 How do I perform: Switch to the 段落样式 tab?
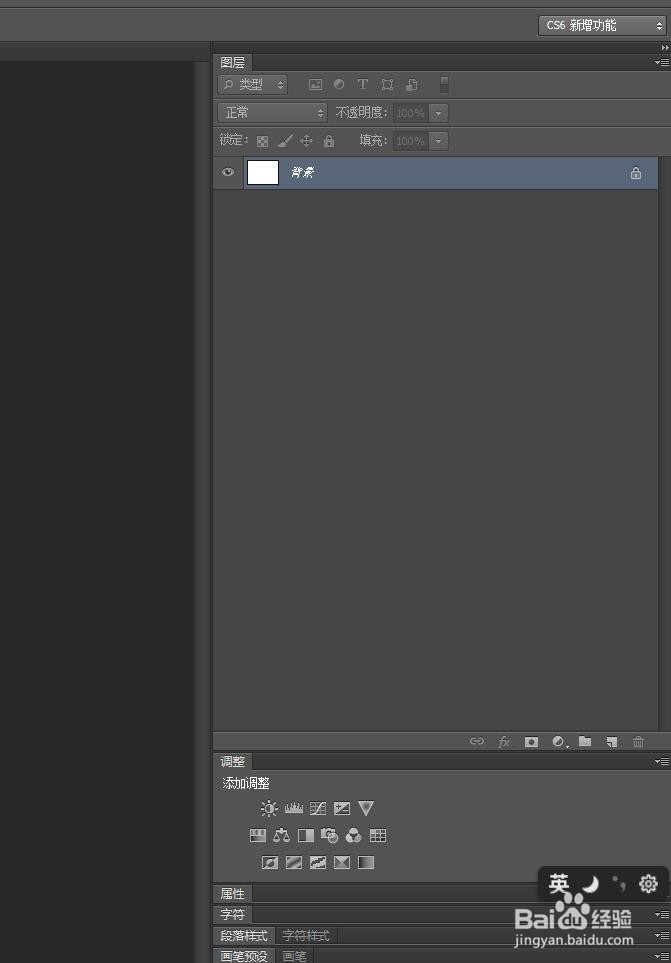pyautogui.click(x=244, y=935)
